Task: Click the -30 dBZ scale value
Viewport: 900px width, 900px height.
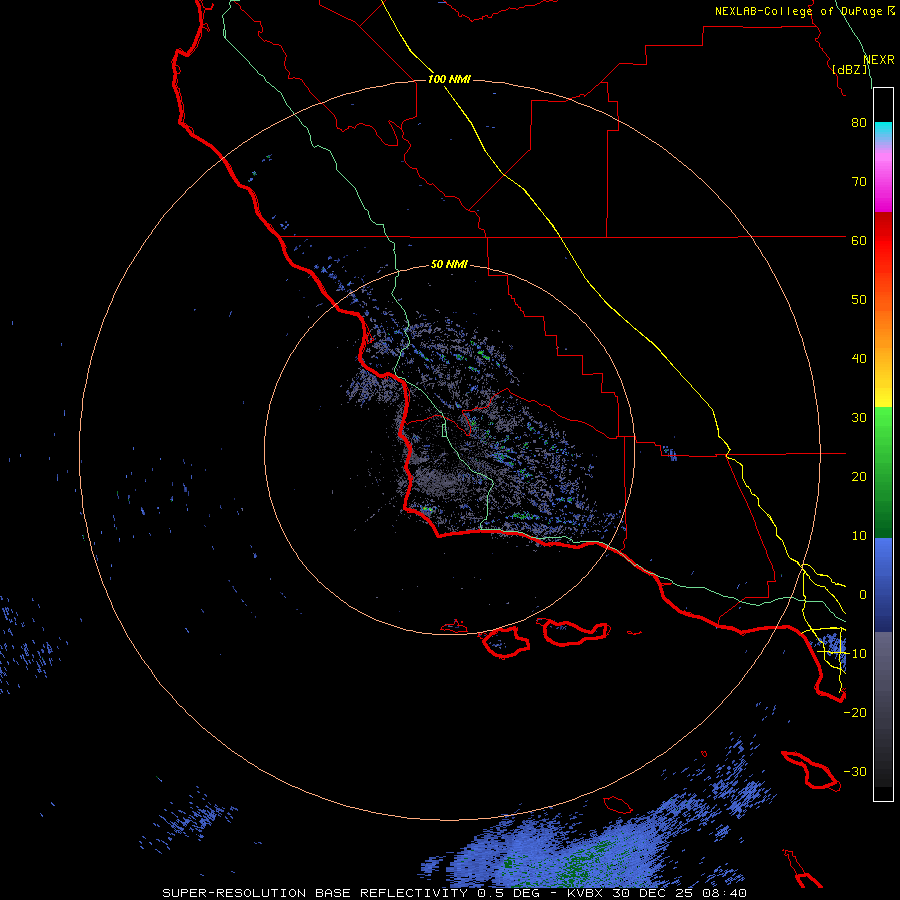Action: click(855, 772)
